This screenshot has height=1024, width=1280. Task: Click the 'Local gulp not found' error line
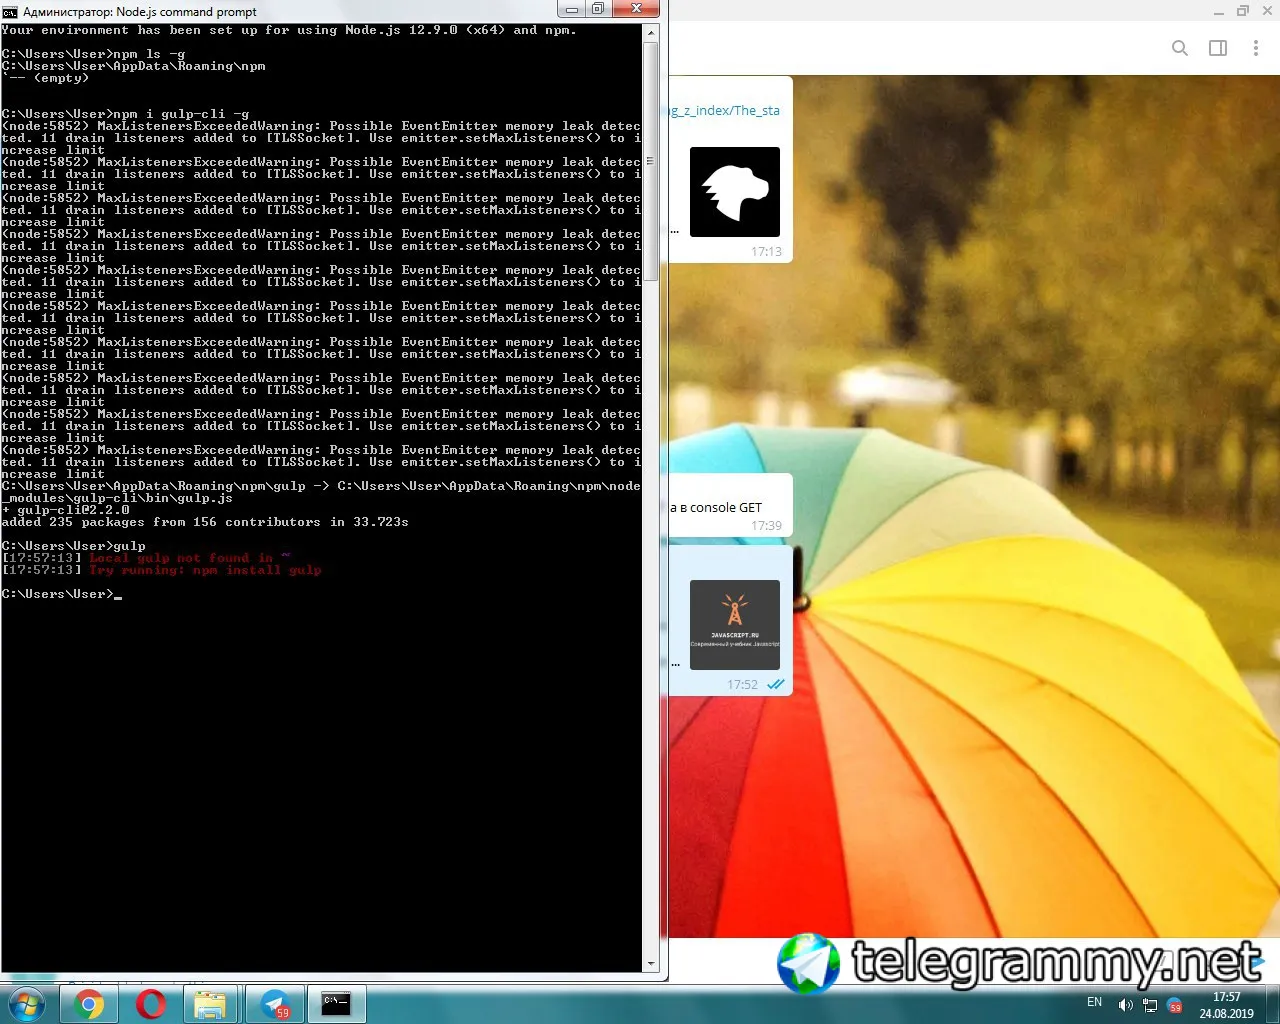pyautogui.click(x=146, y=558)
